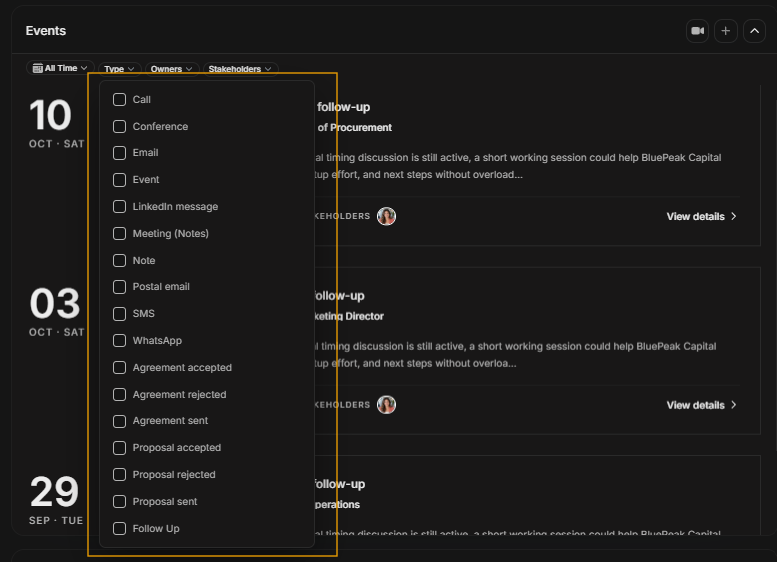This screenshot has width=777, height=562.
Task: Check the Proposal accepted checkbox
Action: (x=119, y=448)
